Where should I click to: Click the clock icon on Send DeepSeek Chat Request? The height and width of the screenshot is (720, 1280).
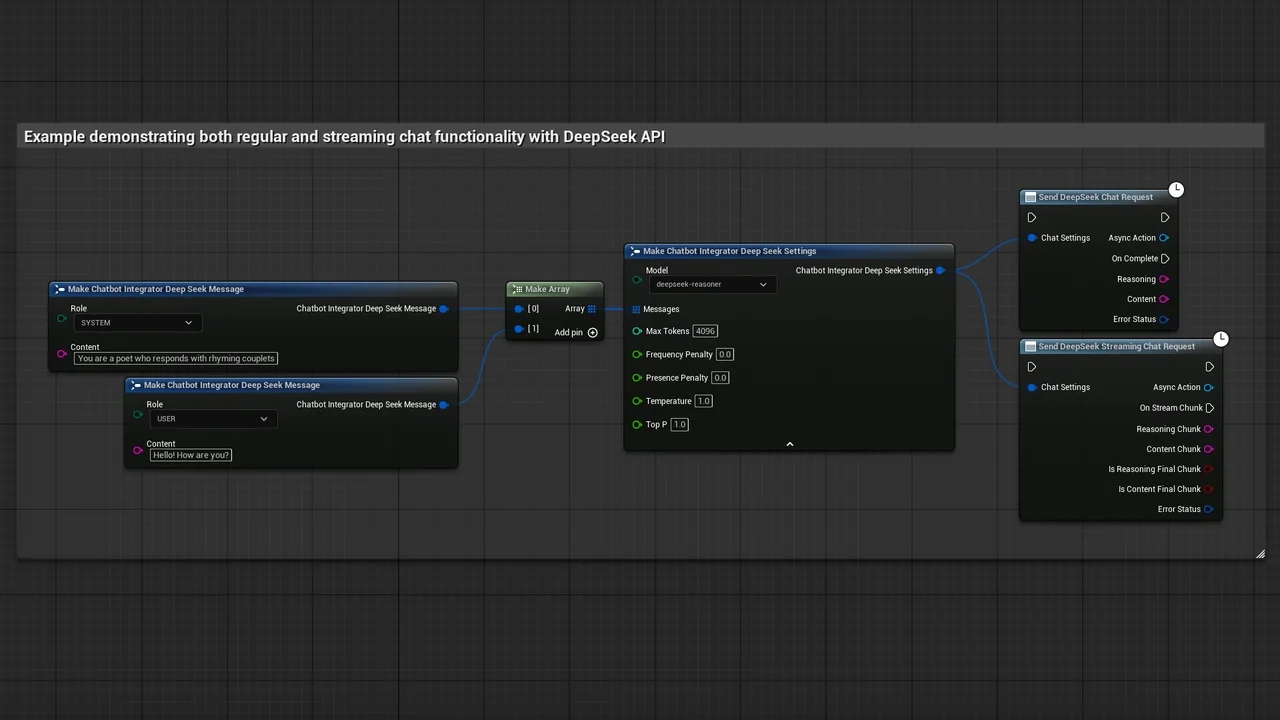coord(1177,189)
